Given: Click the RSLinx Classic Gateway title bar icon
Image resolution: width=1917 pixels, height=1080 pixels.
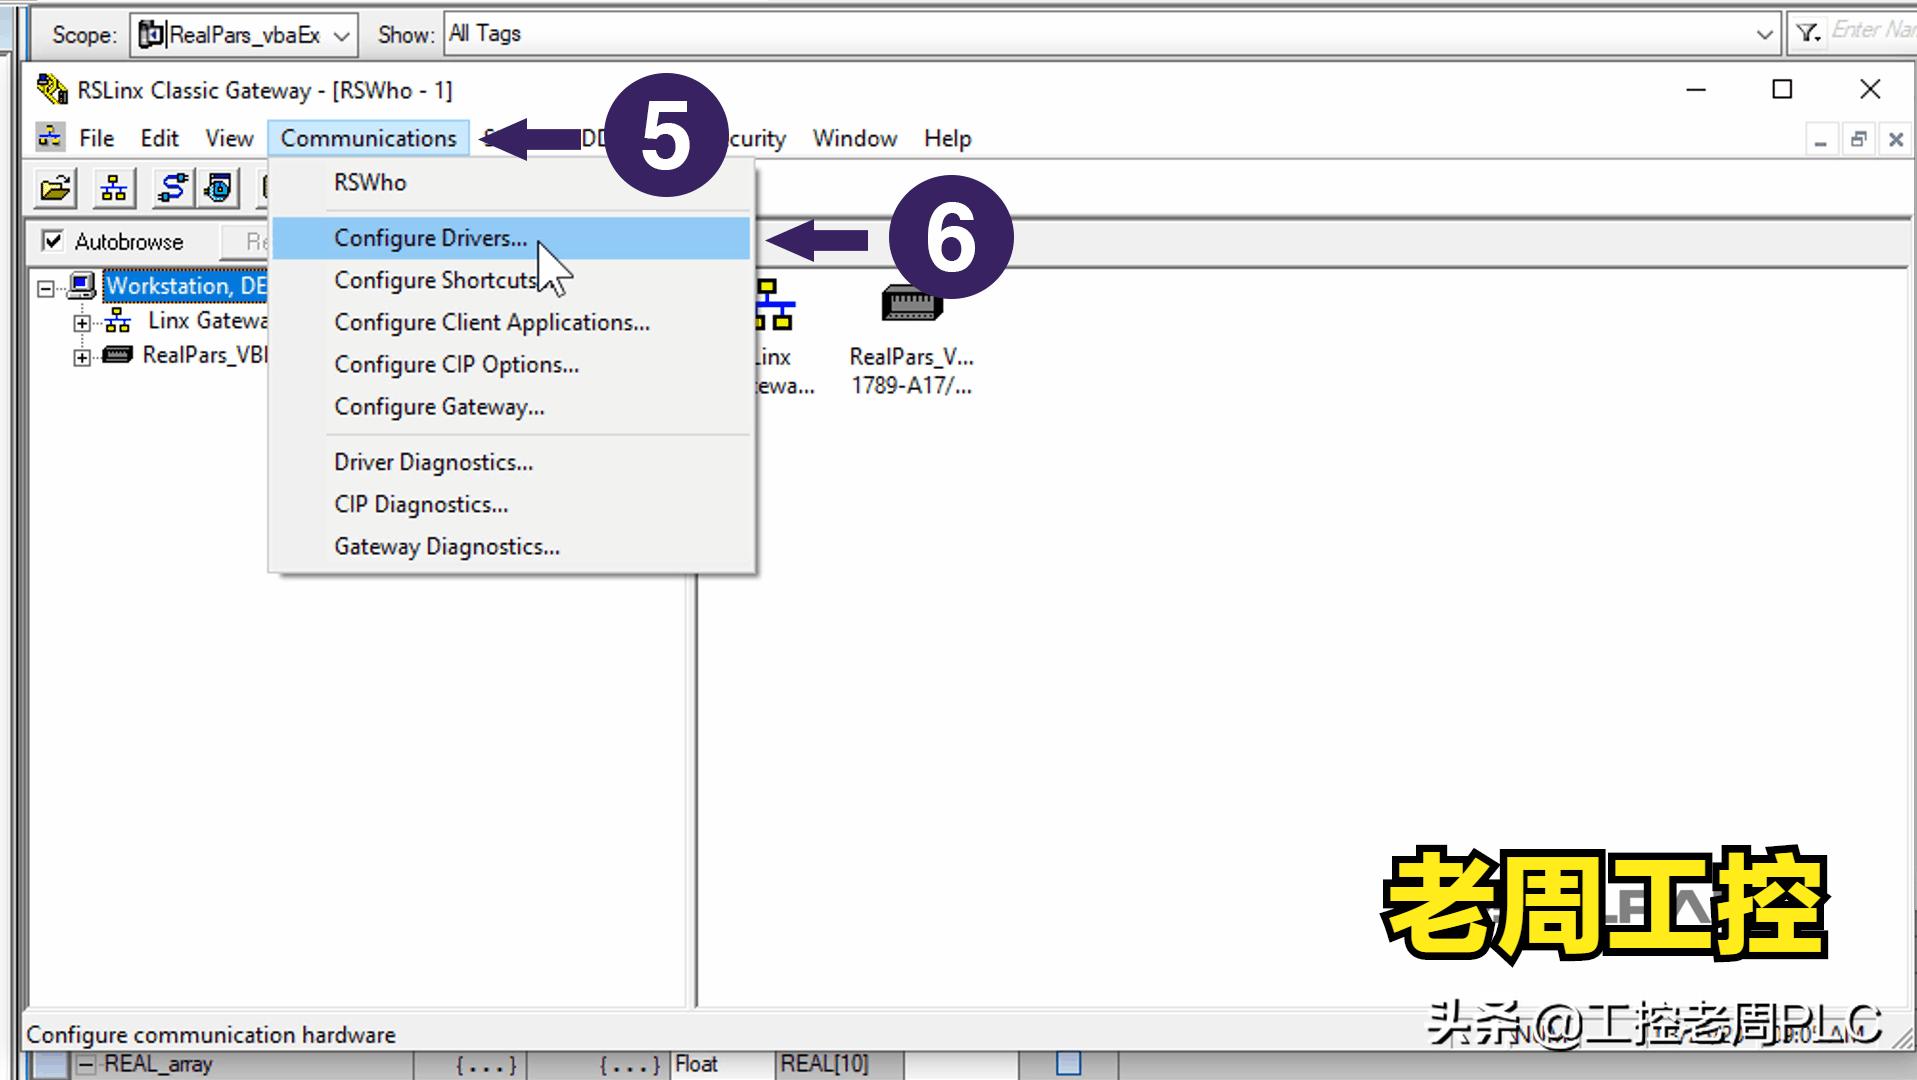Looking at the screenshot, I should [x=51, y=89].
